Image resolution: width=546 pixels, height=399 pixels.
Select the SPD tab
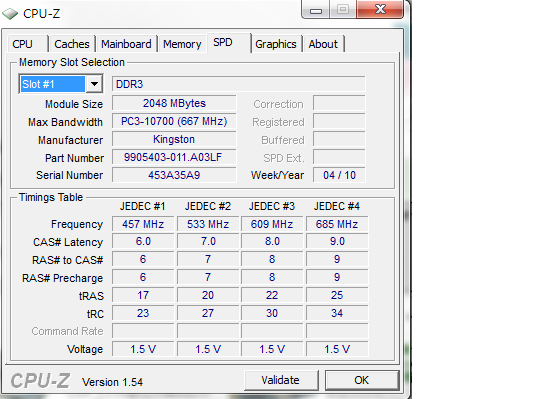(x=228, y=43)
